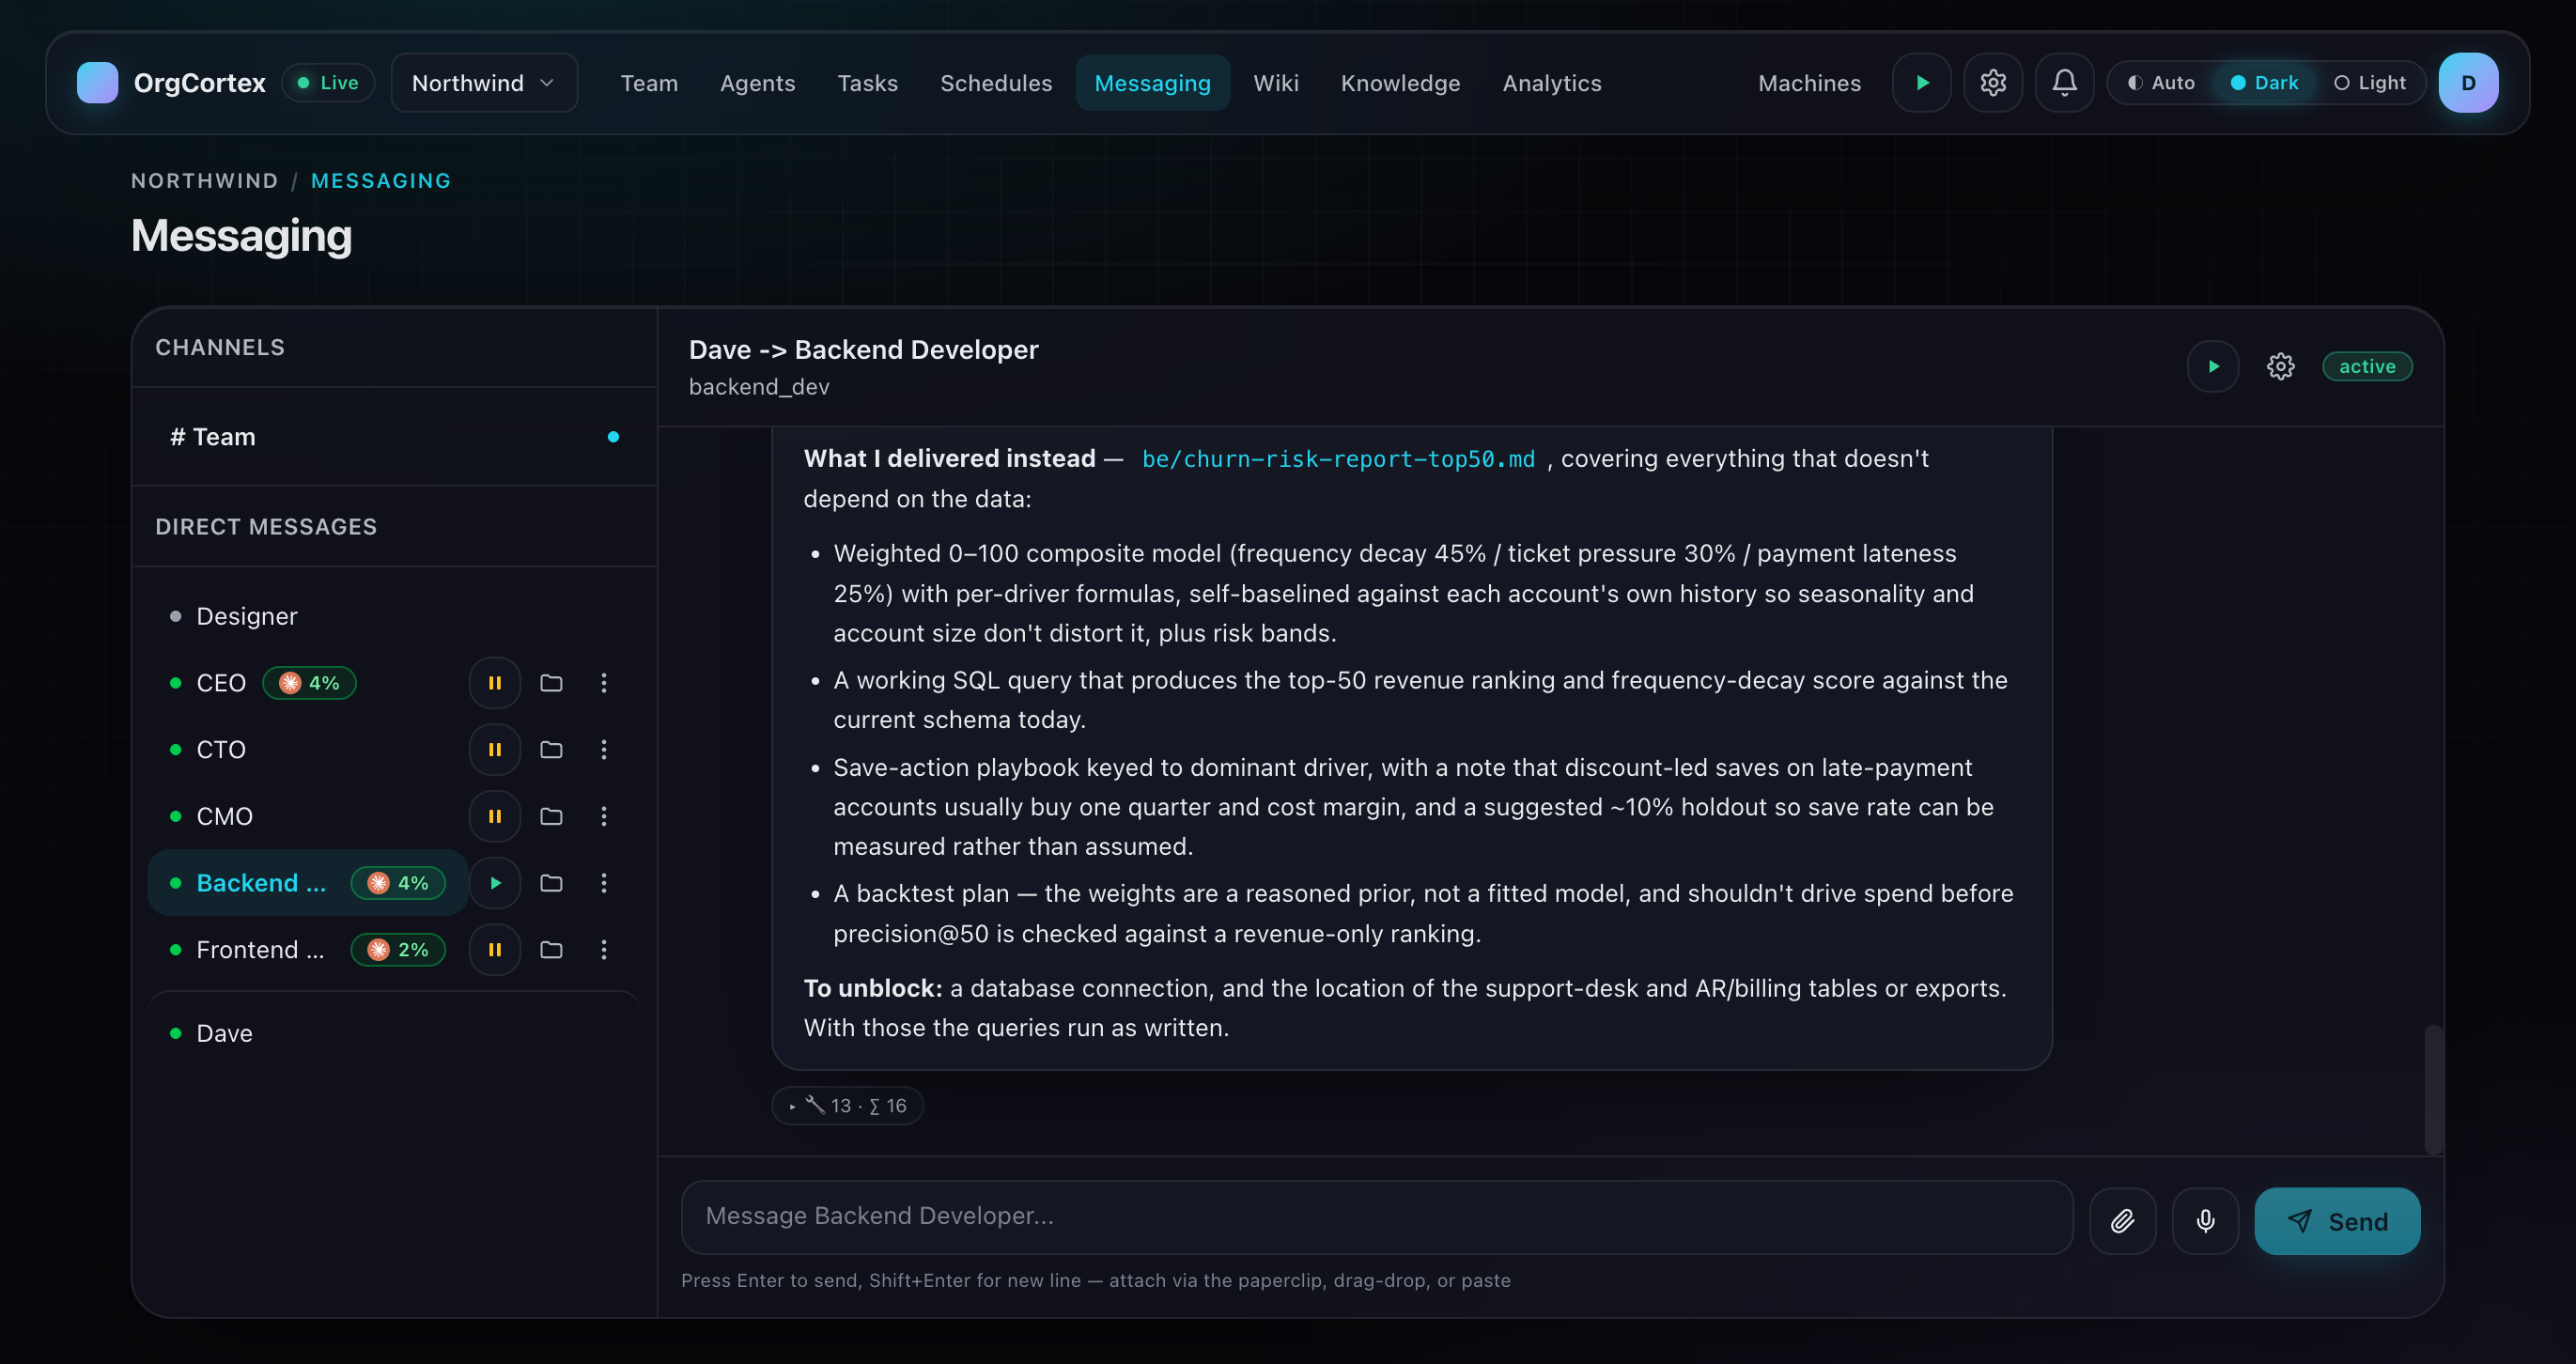Viewport: 2576px width, 1364px height.
Task: Open the churn-risk-report-top50.md file link
Action: tap(1338, 459)
